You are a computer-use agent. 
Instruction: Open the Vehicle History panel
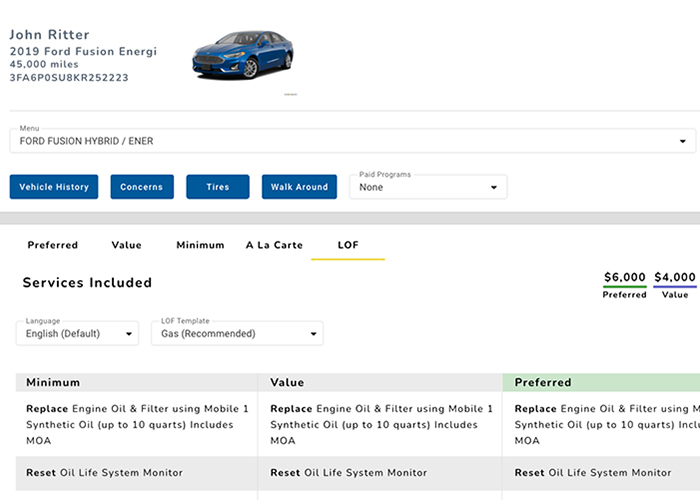54,187
